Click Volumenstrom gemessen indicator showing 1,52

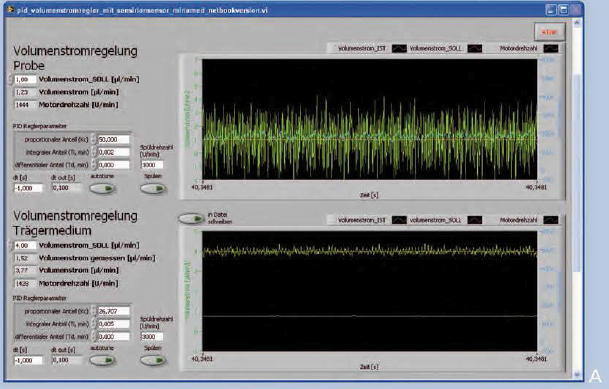point(25,258)
